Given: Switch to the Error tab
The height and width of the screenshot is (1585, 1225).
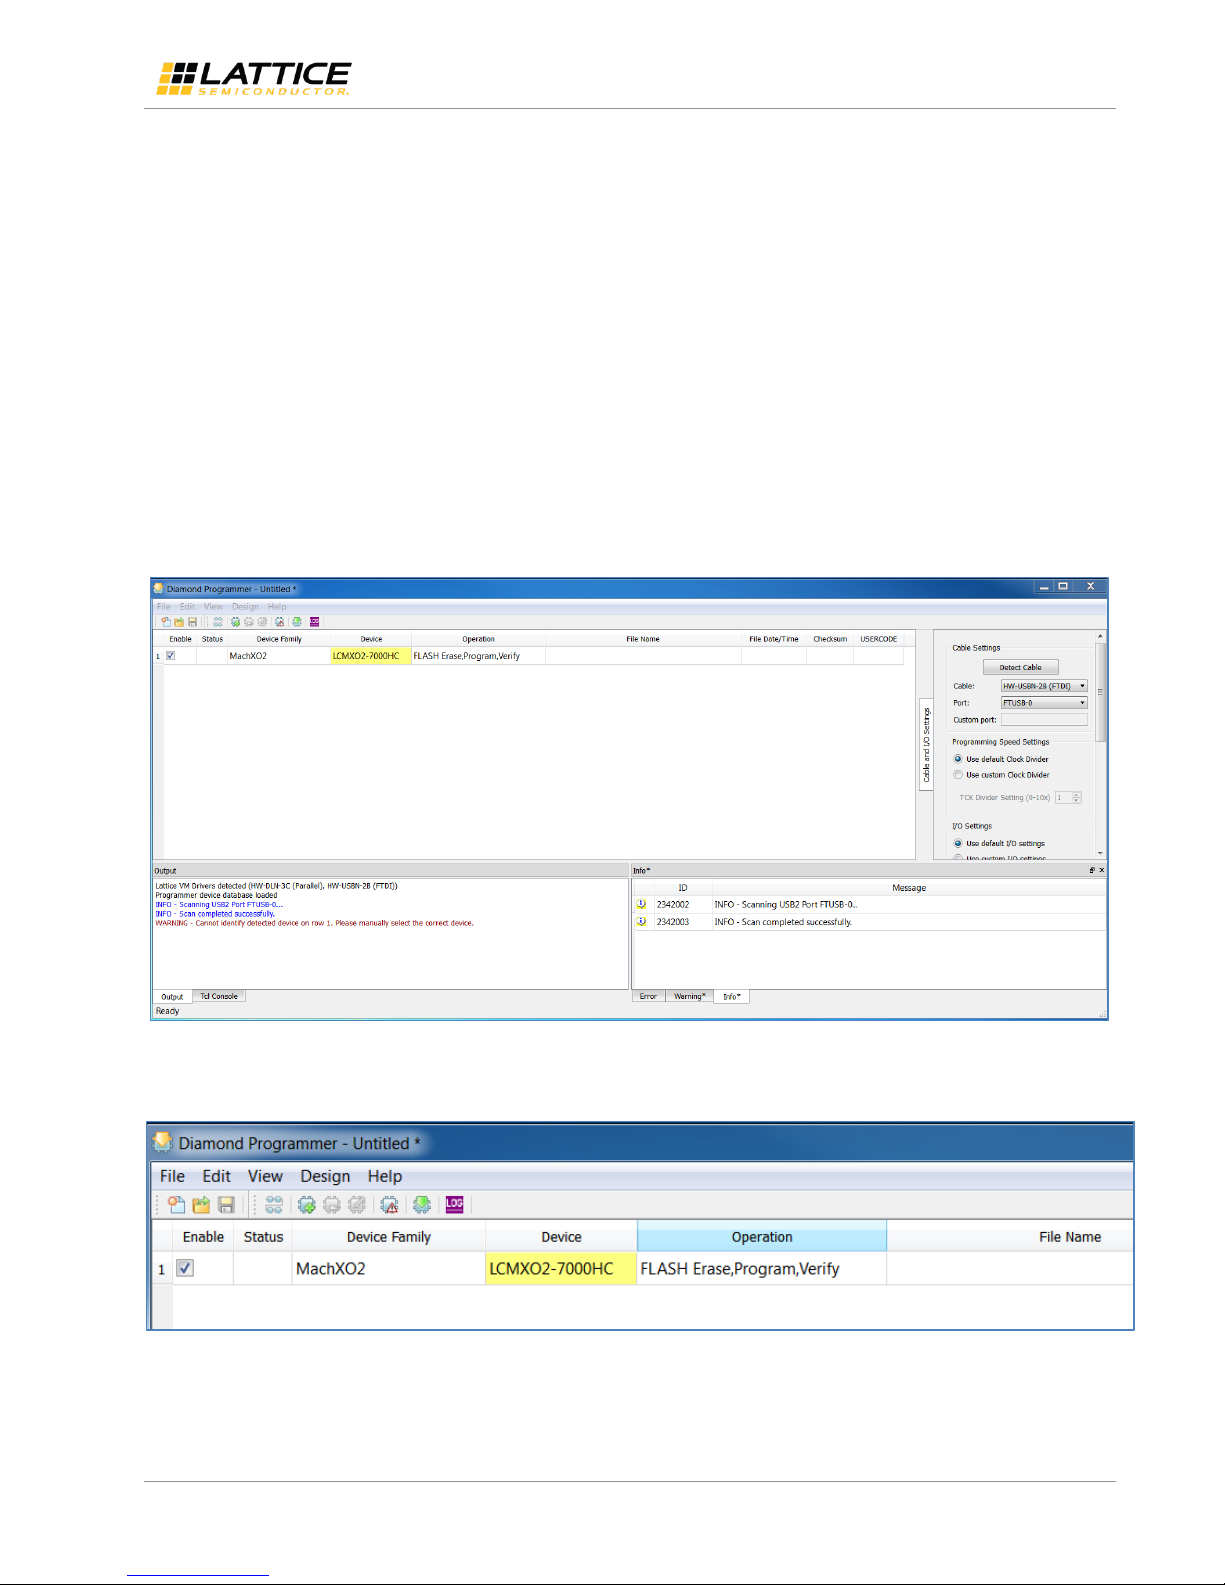Looking at the screenshot, I should tap(648, 996).
